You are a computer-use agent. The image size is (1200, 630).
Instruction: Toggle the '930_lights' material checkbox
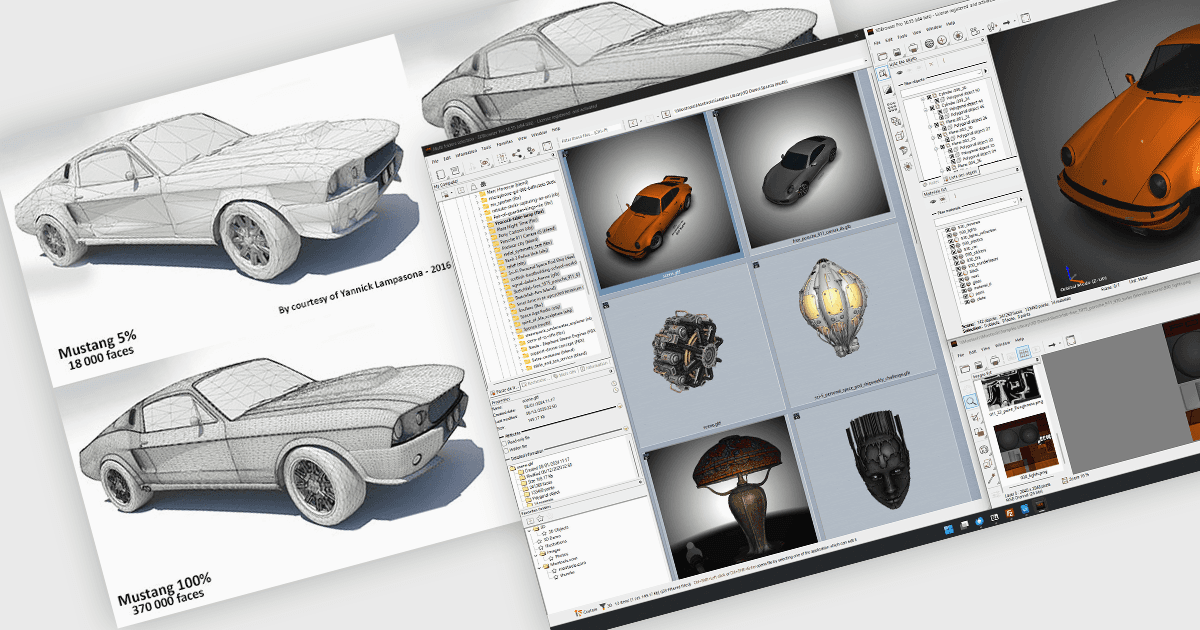(949, 234)
